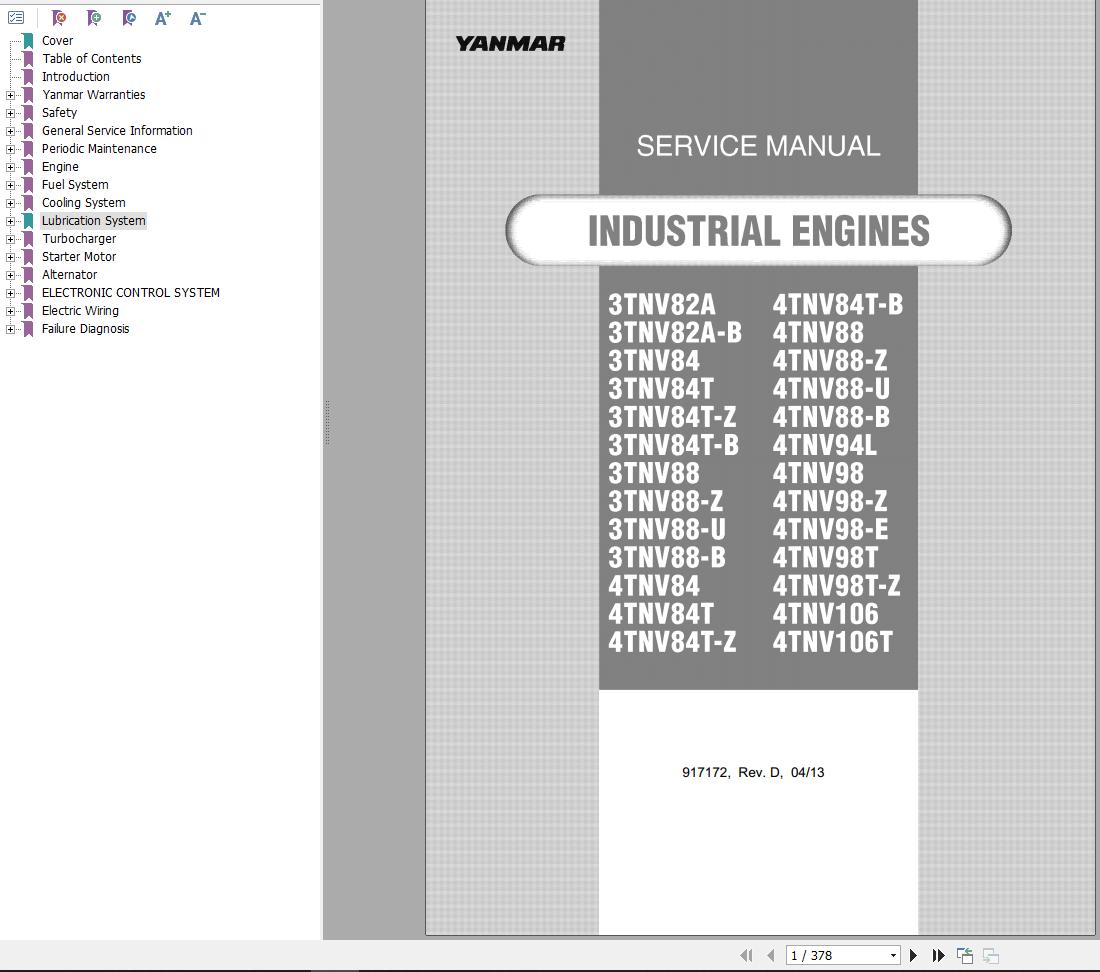Click the Lubrication System bookmark ribbon icon
This screenshot has height=972, width=1100.
click(28, 221)
